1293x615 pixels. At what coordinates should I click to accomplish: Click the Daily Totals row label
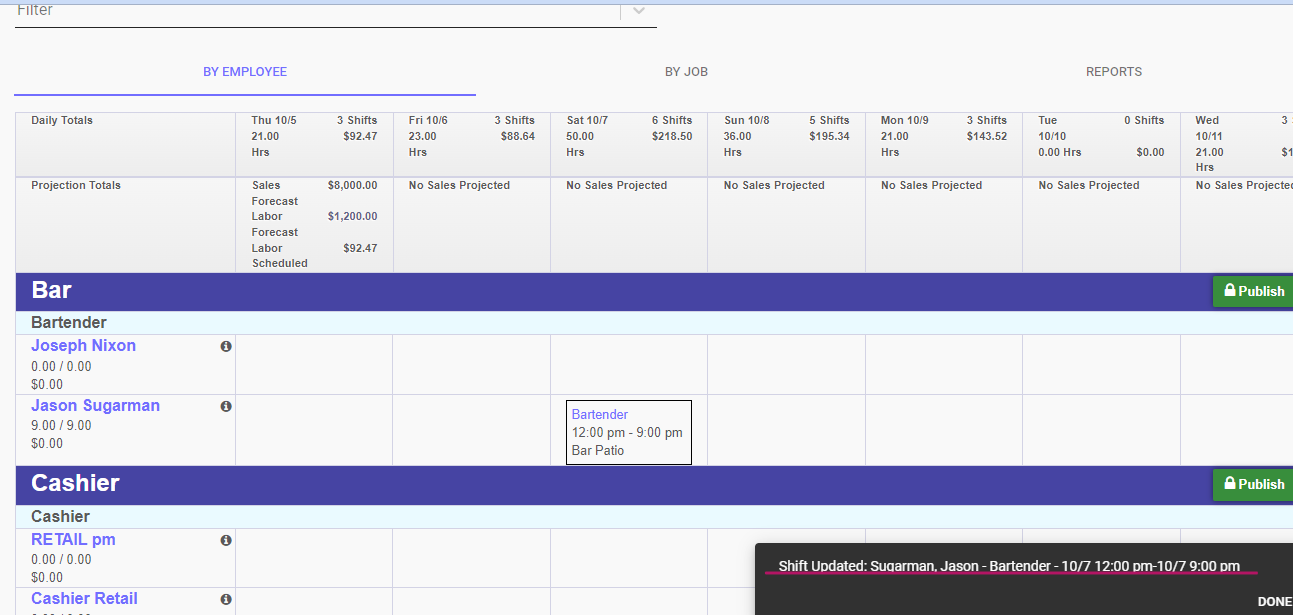pyautogui.click(x=62, y=121)
